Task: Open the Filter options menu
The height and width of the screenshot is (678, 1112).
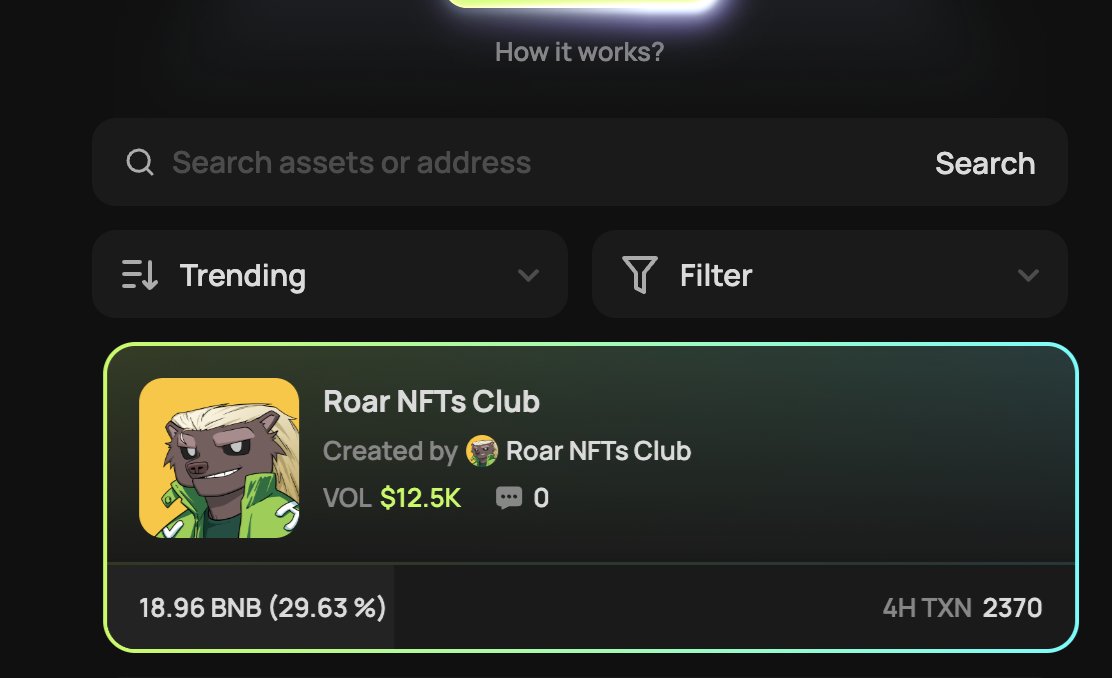Action: (x=830, y=274)
